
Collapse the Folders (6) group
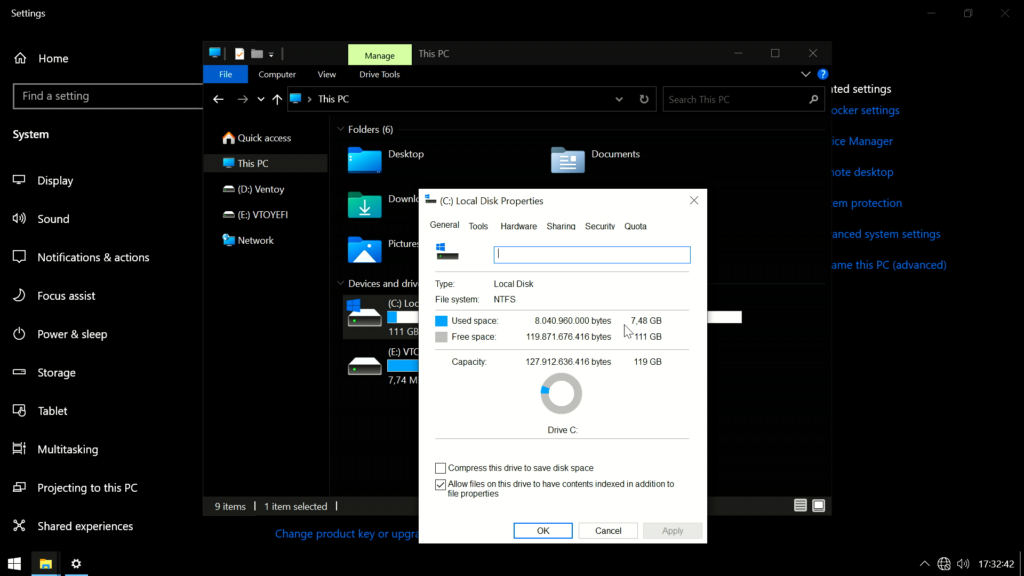[x=340, y=129]
